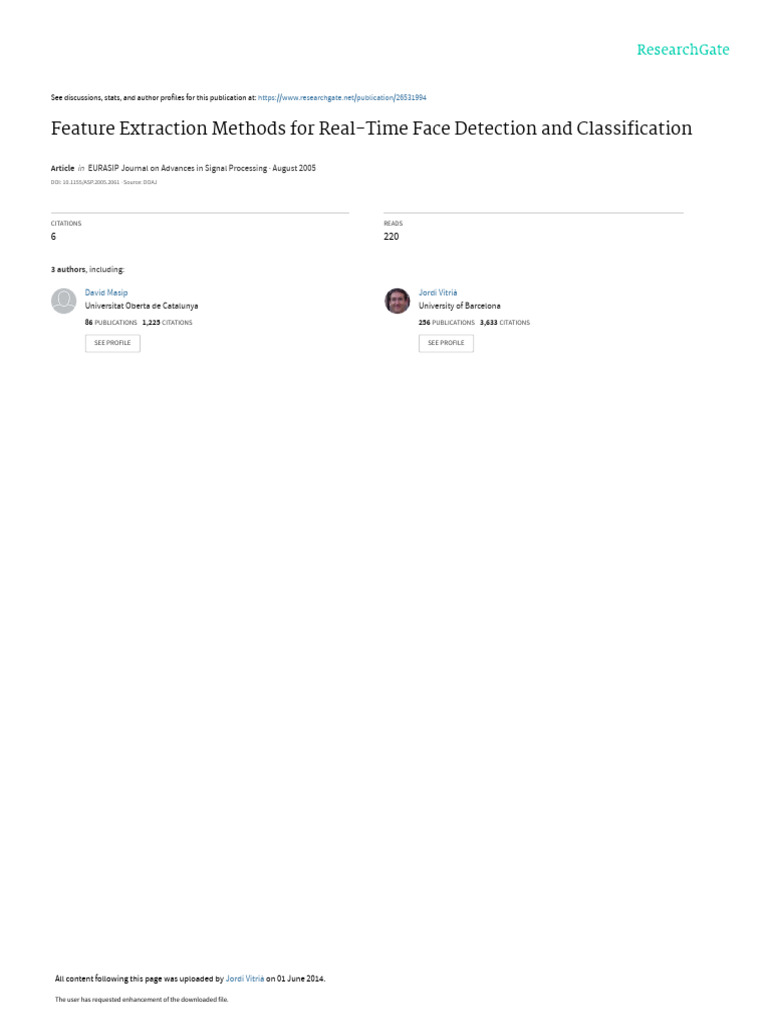768x1024 pixels.
Task: Click the 1,225 citations stat
Action: point(167,323)
